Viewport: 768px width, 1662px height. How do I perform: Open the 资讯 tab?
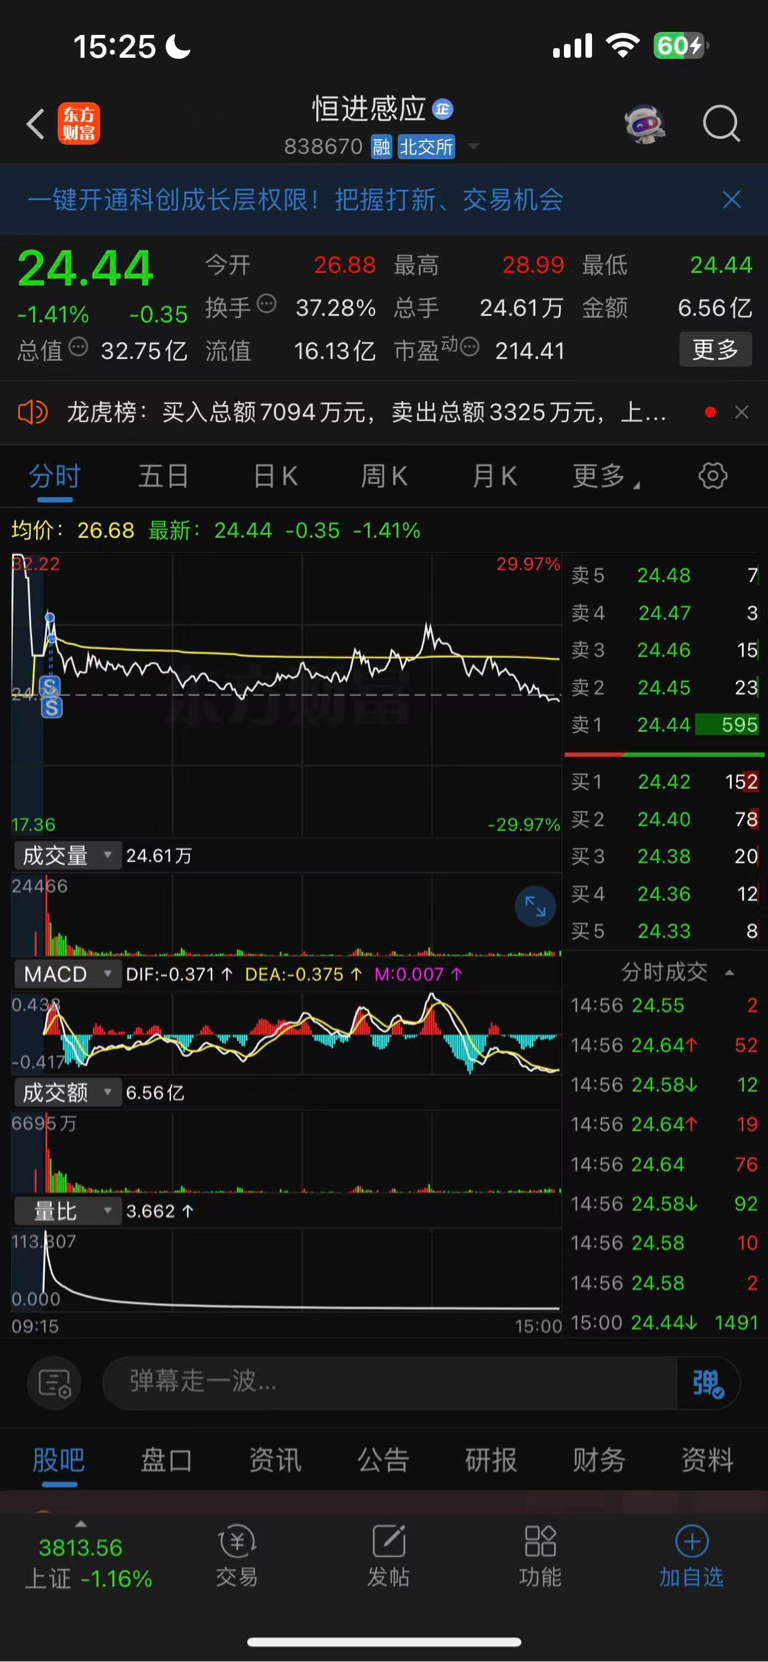[275, 1460]
